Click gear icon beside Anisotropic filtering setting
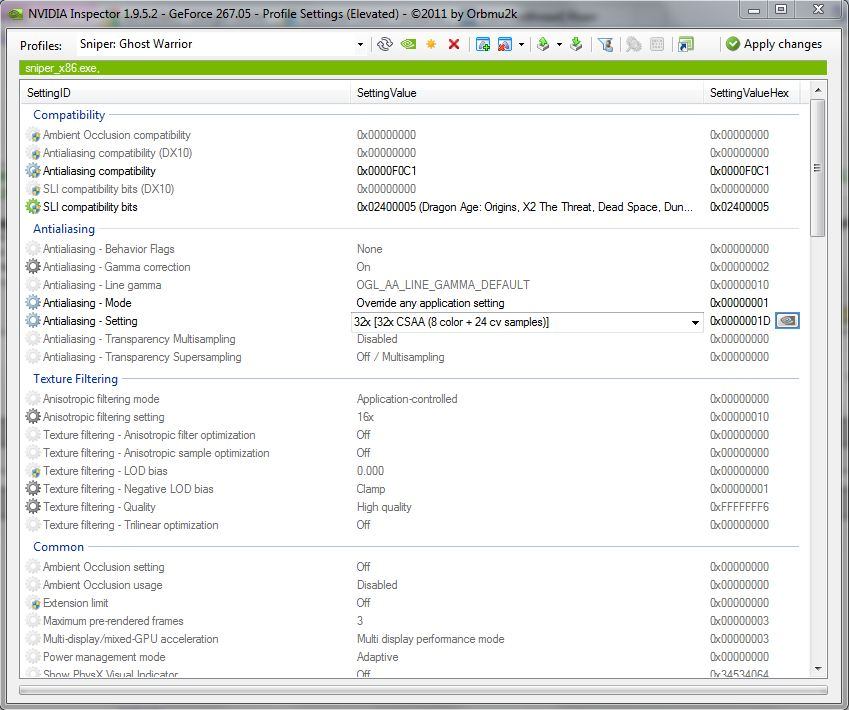This screenshot has width=849, height=710. [x=33, y=416]
